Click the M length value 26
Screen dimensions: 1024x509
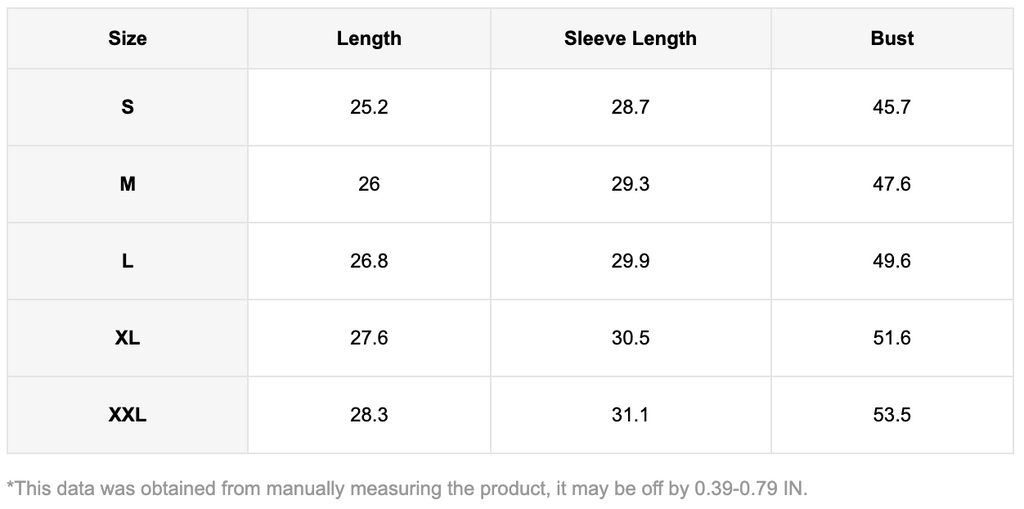point(369,184)
